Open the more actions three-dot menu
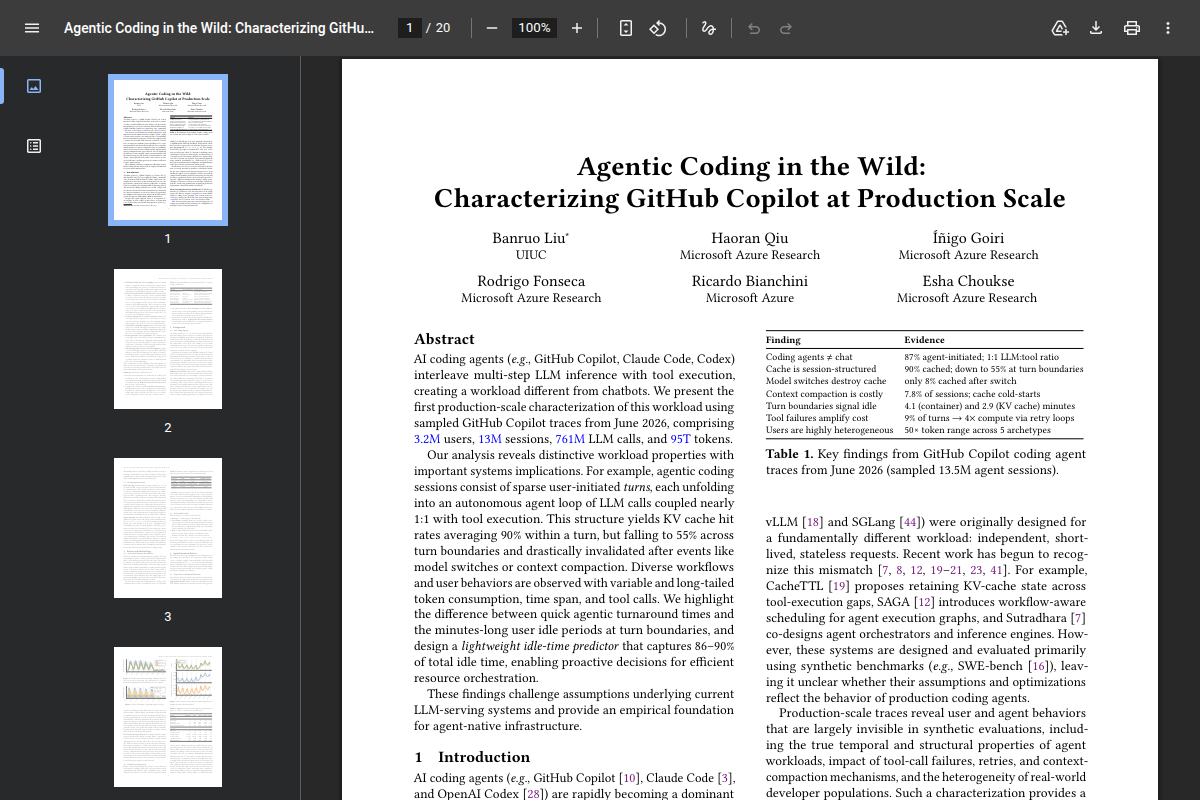1200x800 pixels. [x=1168, y=28]
